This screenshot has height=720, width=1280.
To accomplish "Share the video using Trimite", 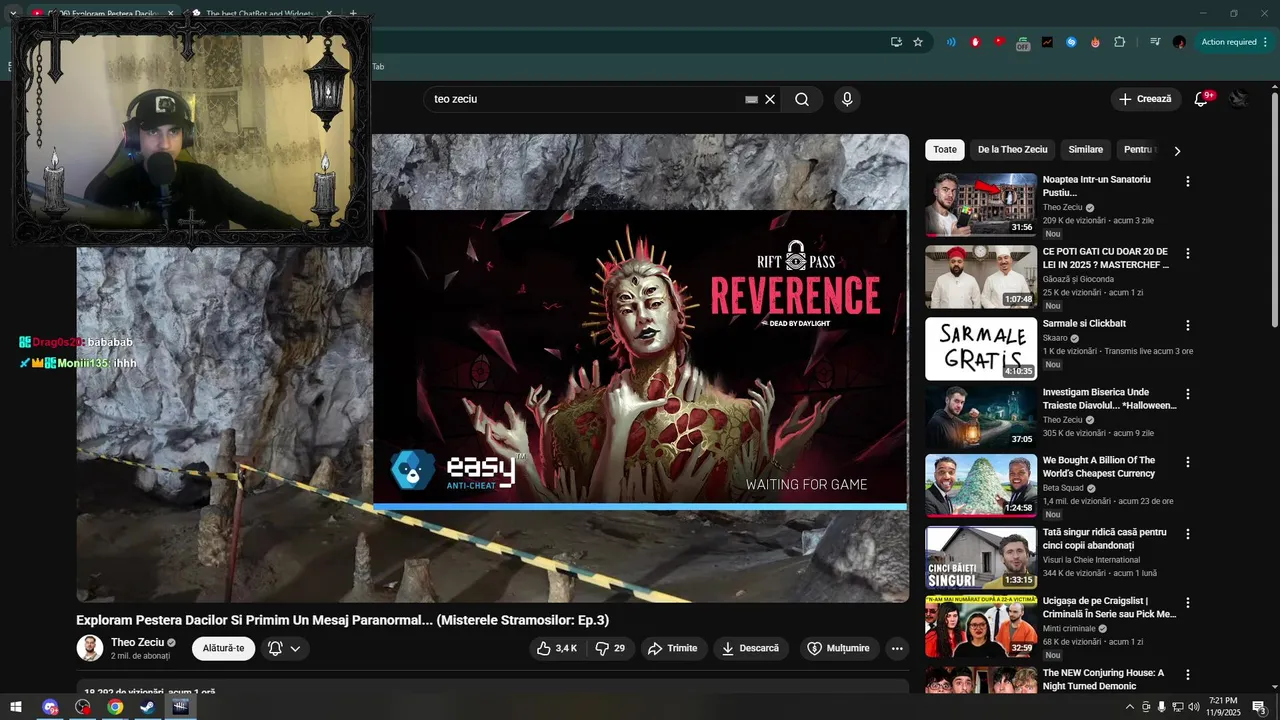I will [673, 648].
